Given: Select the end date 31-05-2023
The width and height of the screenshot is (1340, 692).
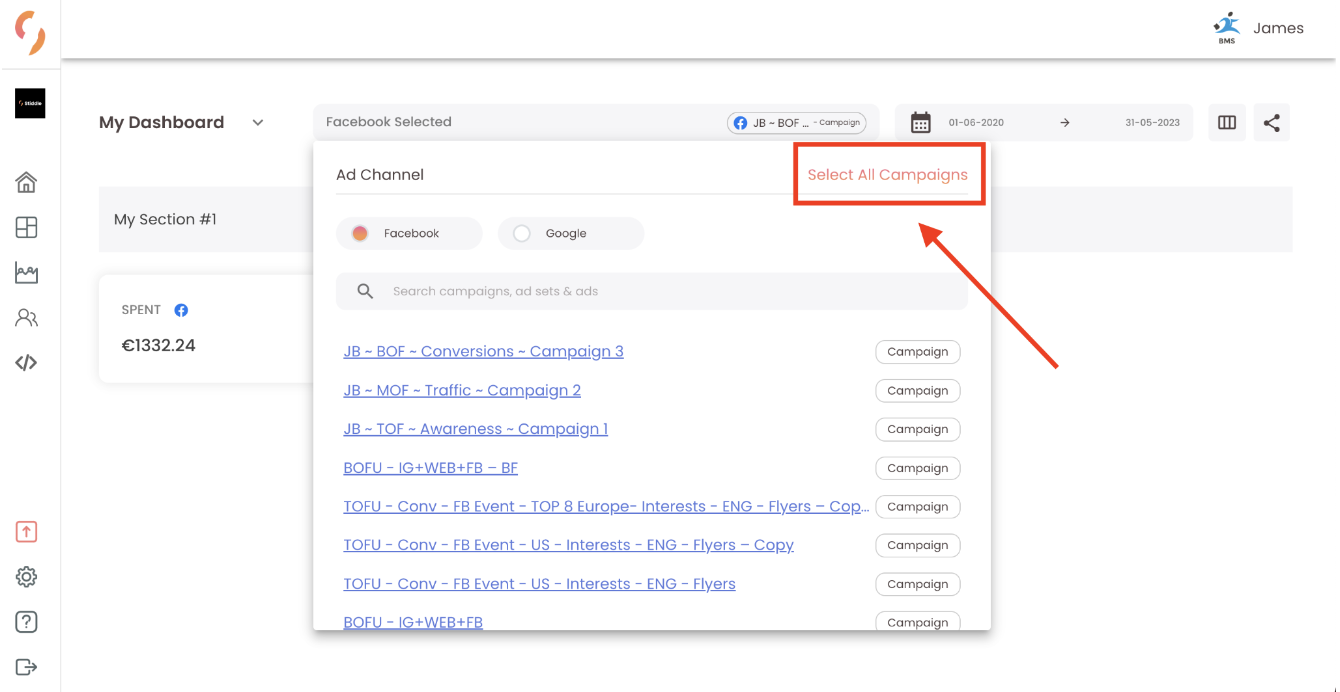Looking at the screenshot, I should 1152,123.
